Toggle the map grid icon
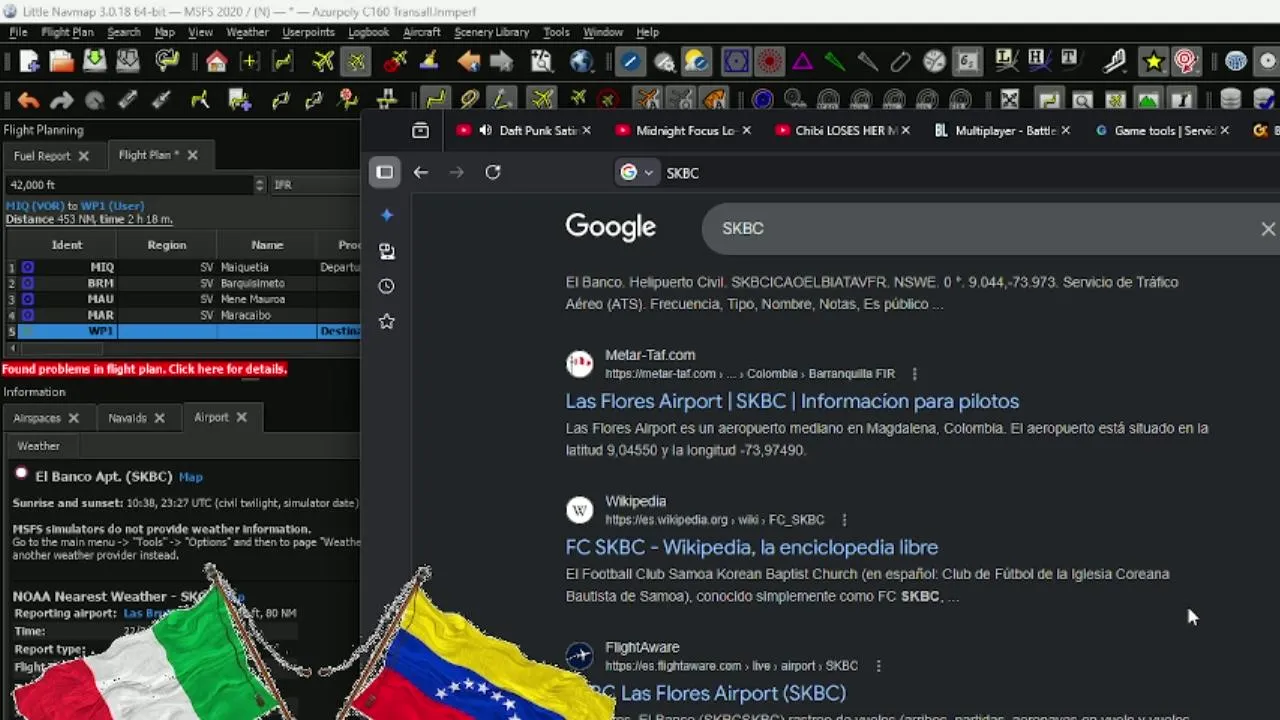 (x=1236, y=62)
